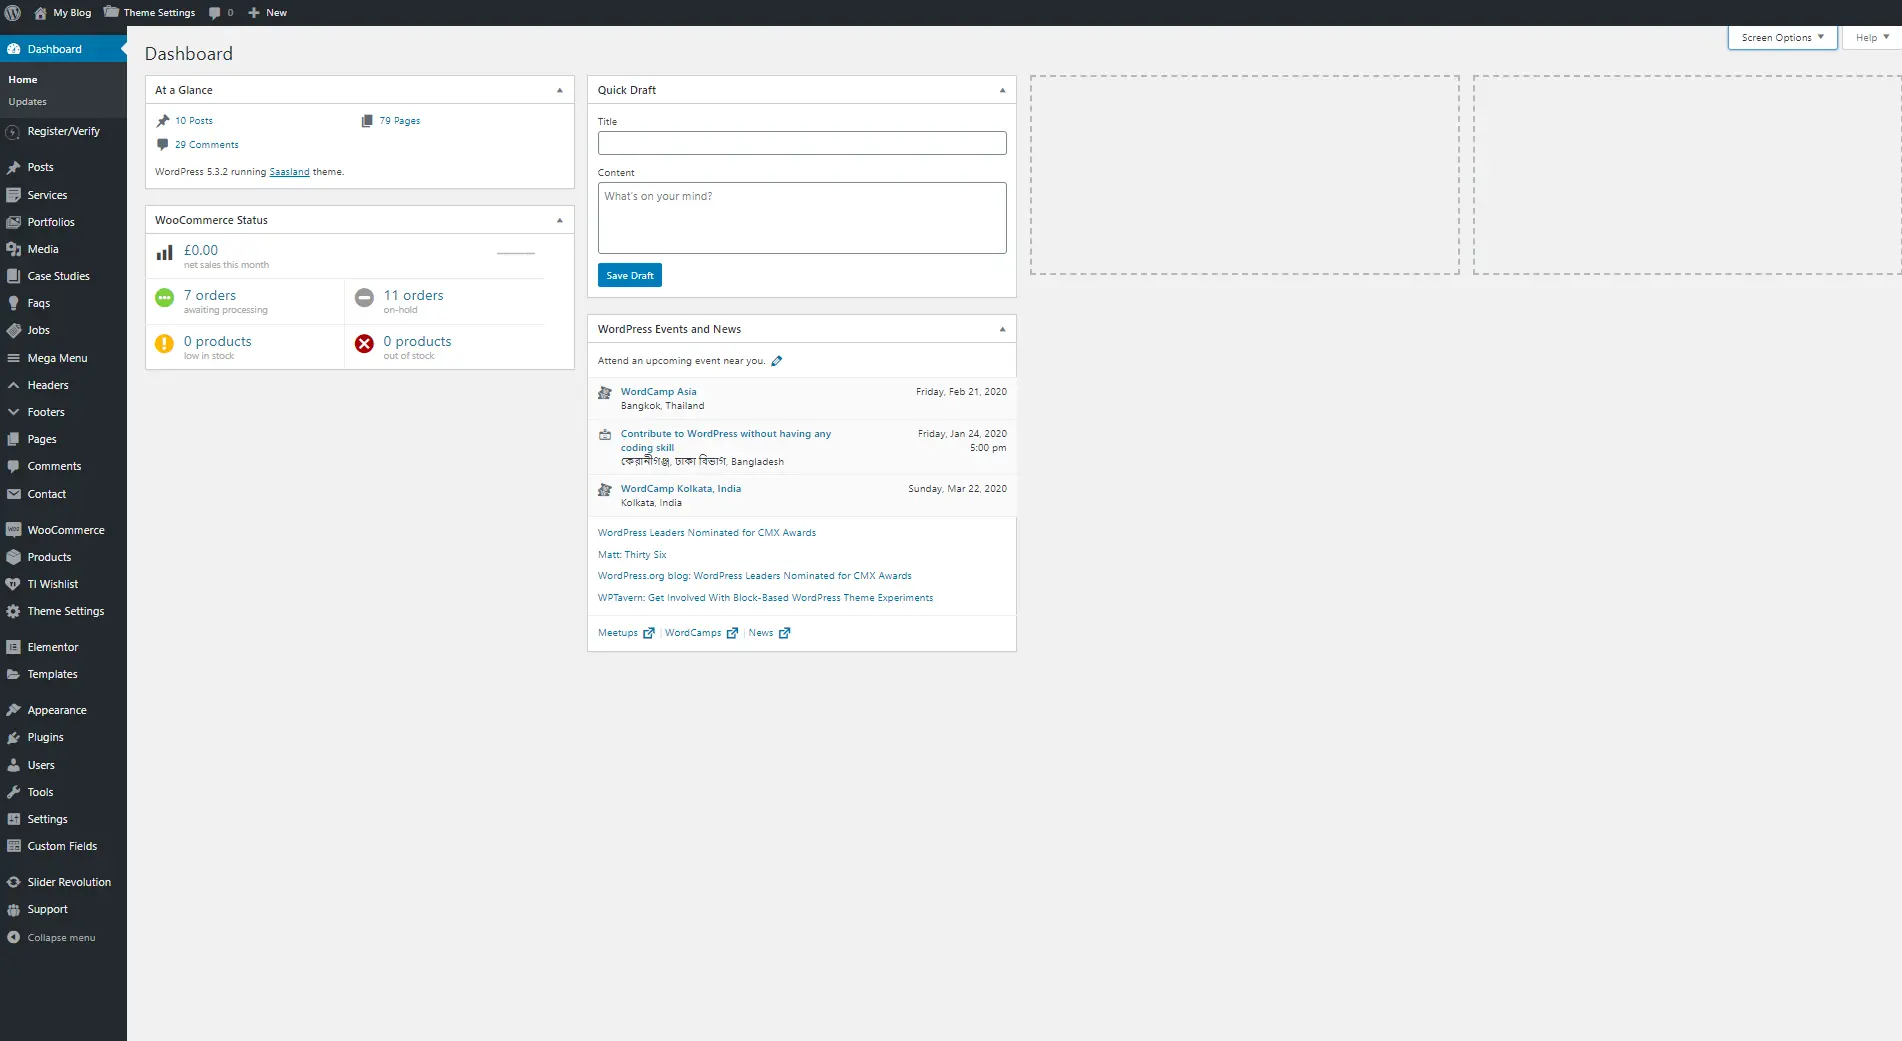Image resolution: width=1902 pixels, height=1041 pixels.
Task: Click the Users sidebar icon
Action: [x=13, y=765]
